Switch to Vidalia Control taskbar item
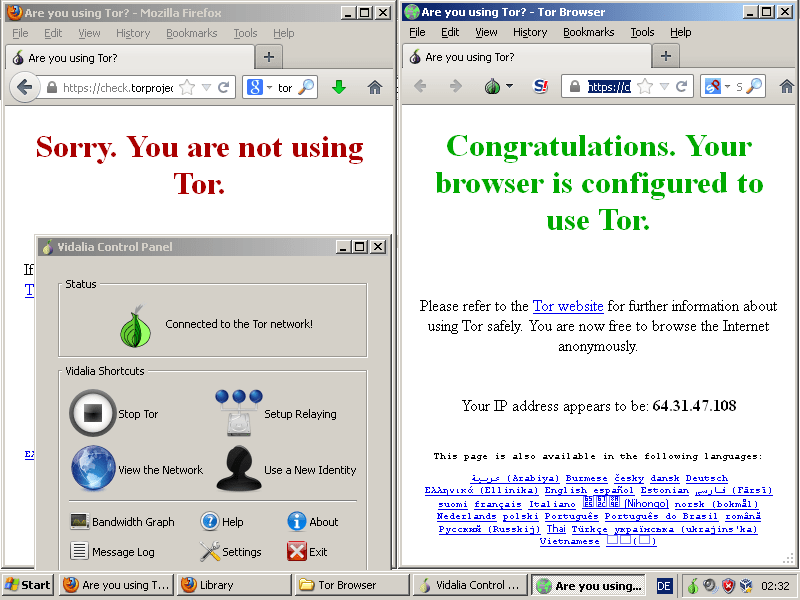 pos(470,585)
